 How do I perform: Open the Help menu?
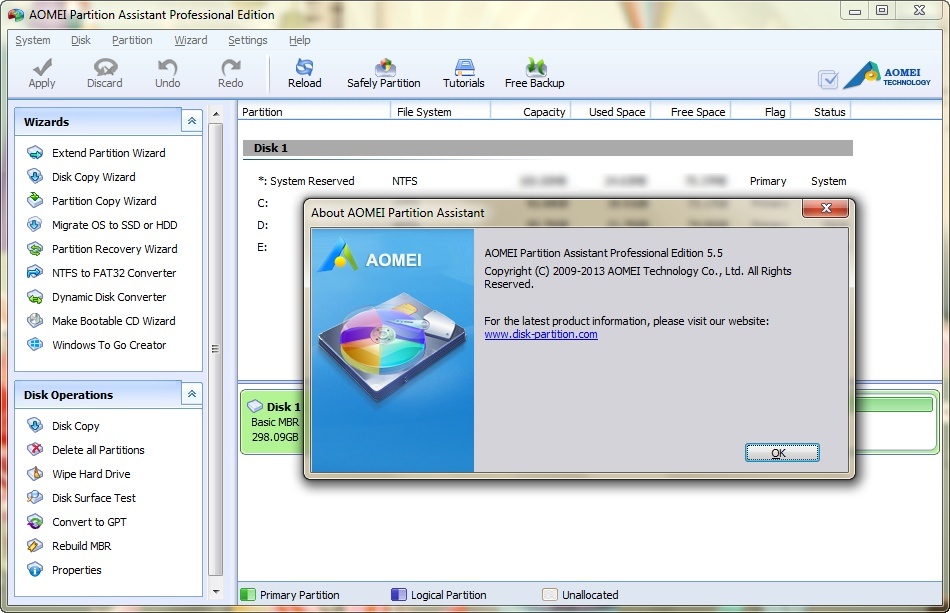pos(299,40)
